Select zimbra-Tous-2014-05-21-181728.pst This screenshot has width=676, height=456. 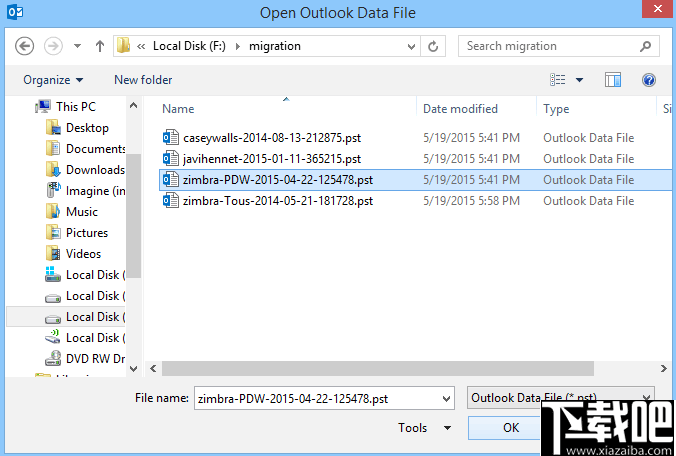(x=278, y=201)
